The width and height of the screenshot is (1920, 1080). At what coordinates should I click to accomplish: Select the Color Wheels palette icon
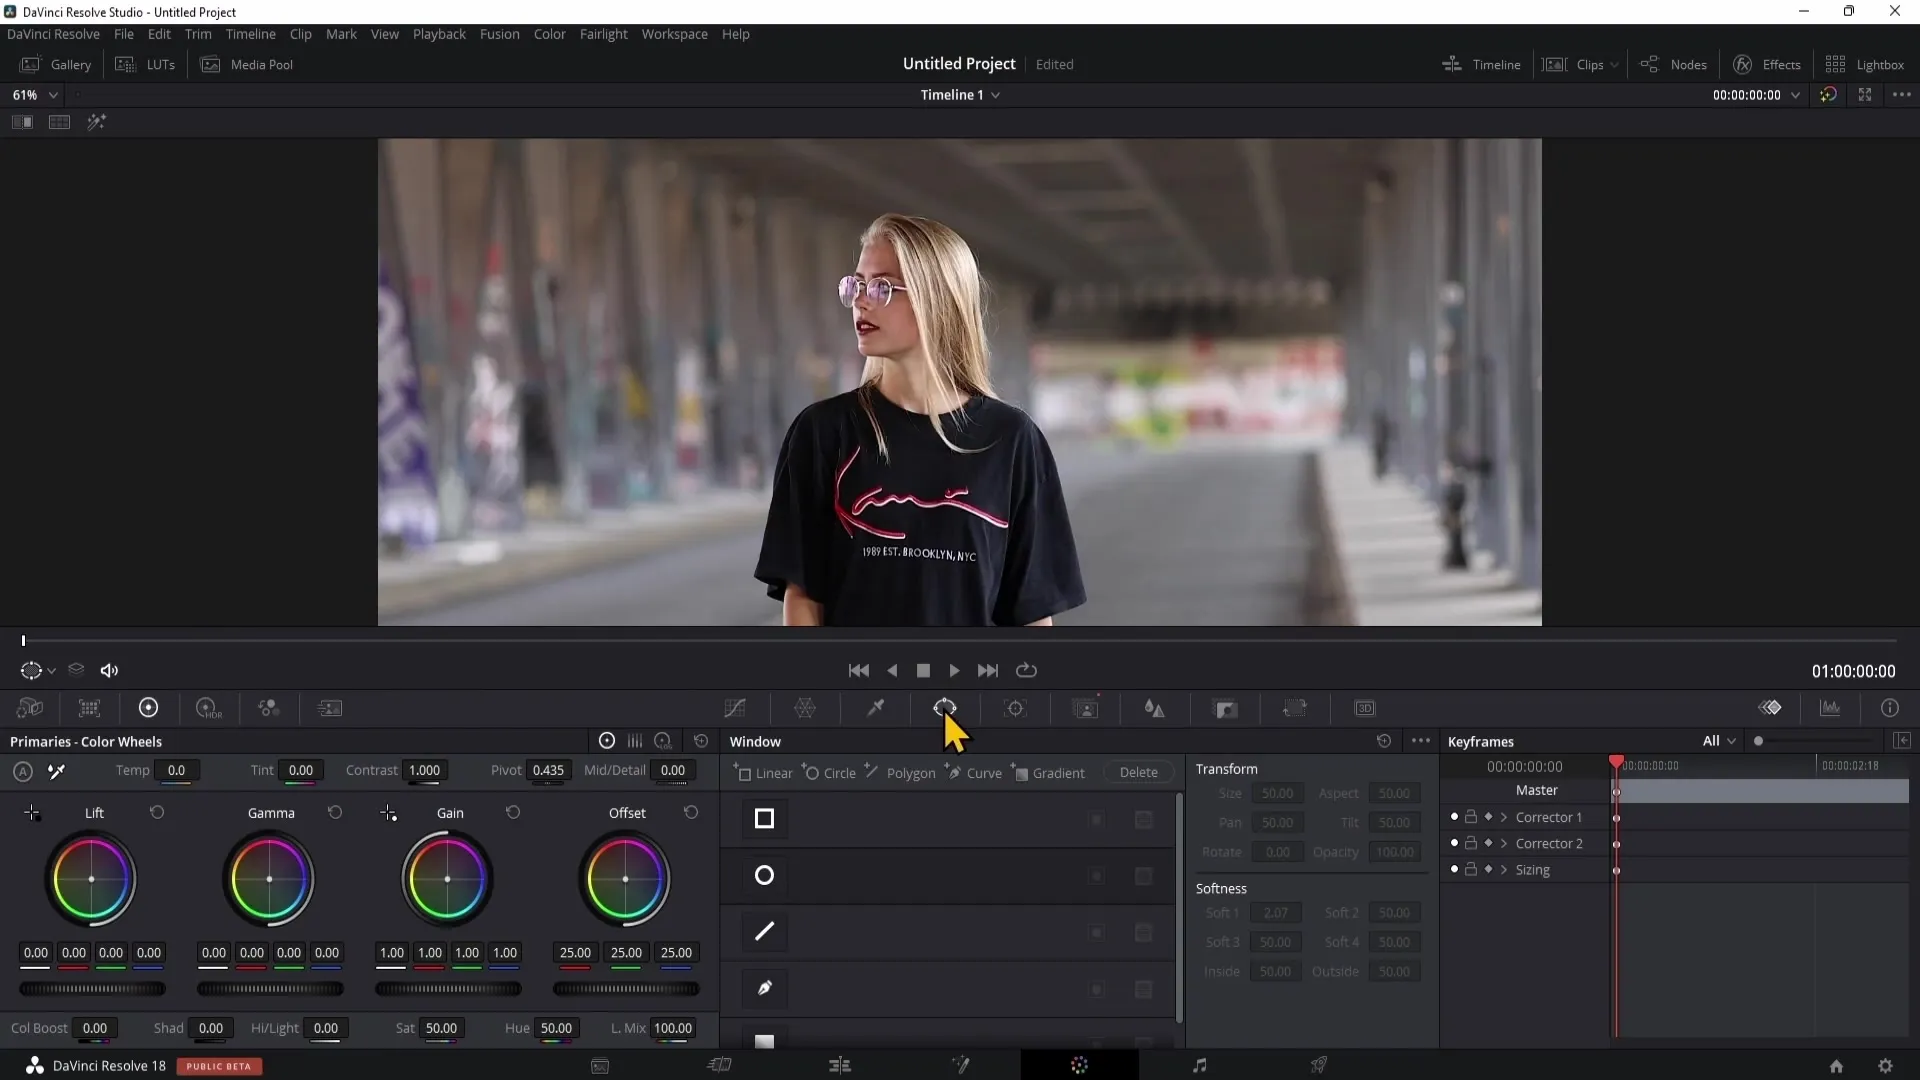pyautogui.click(x=148, y=708)
